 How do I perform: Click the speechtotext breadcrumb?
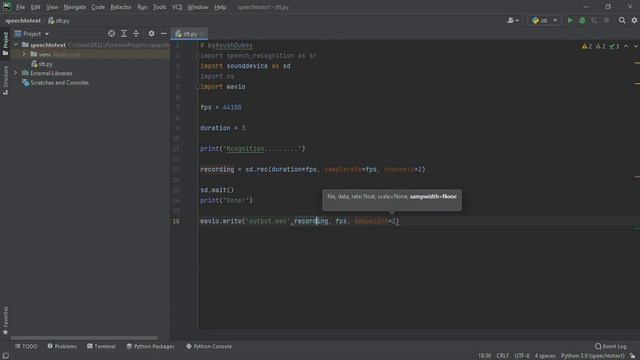point(23,20)
